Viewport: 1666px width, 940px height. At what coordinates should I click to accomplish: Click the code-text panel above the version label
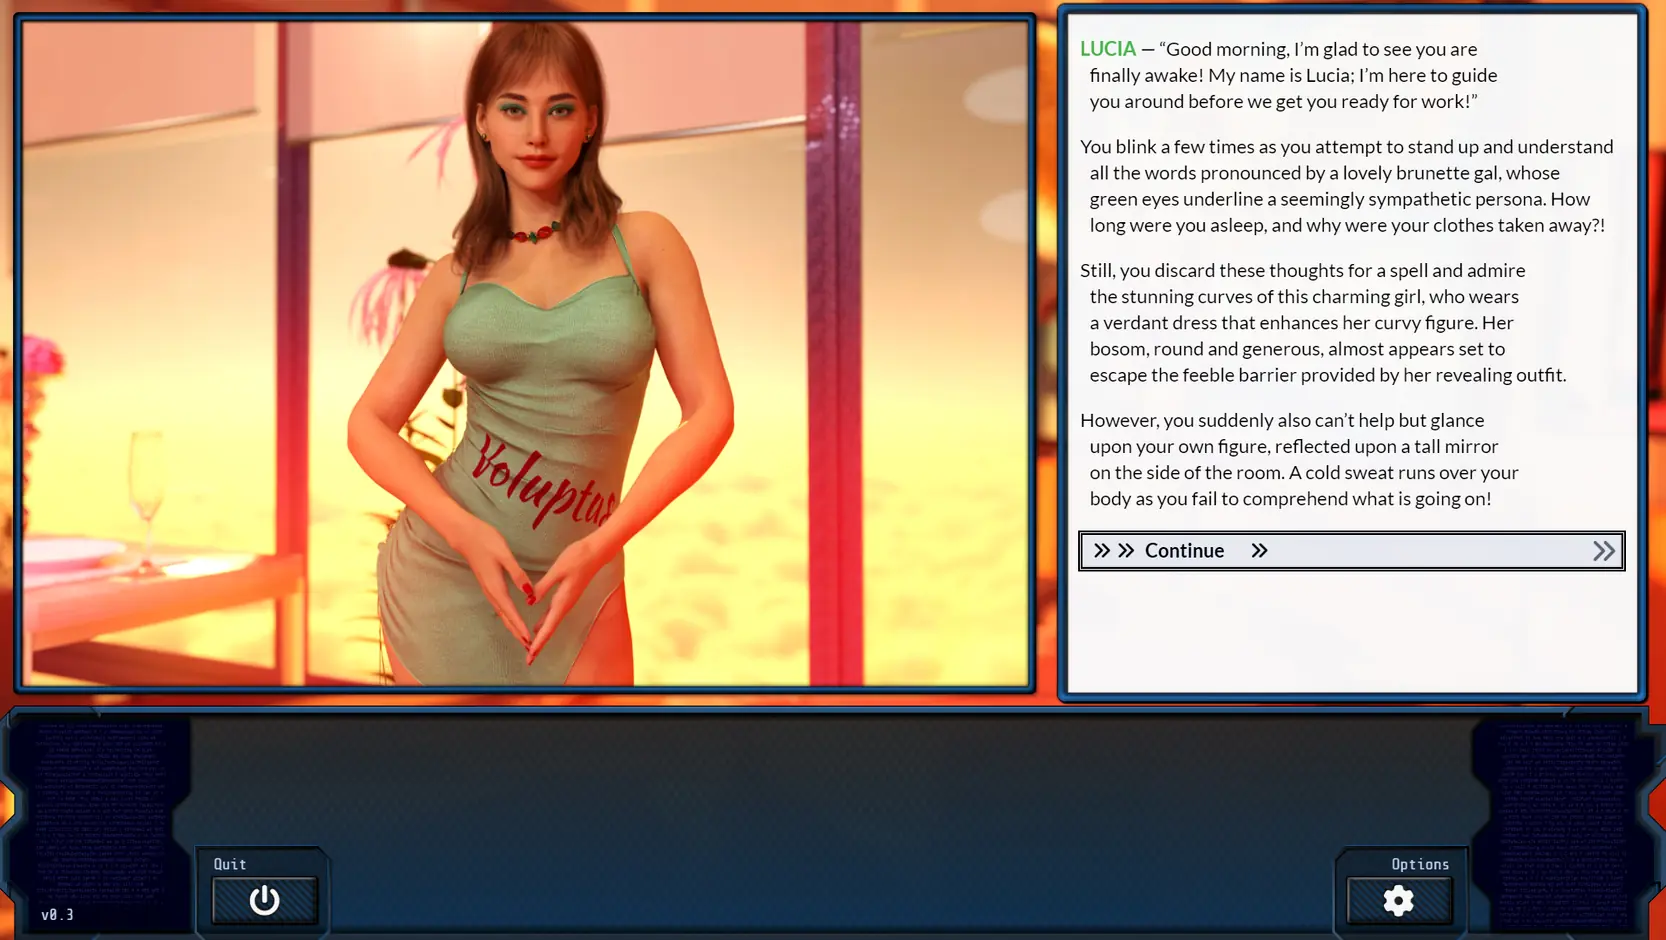click(x=100, y=810)
